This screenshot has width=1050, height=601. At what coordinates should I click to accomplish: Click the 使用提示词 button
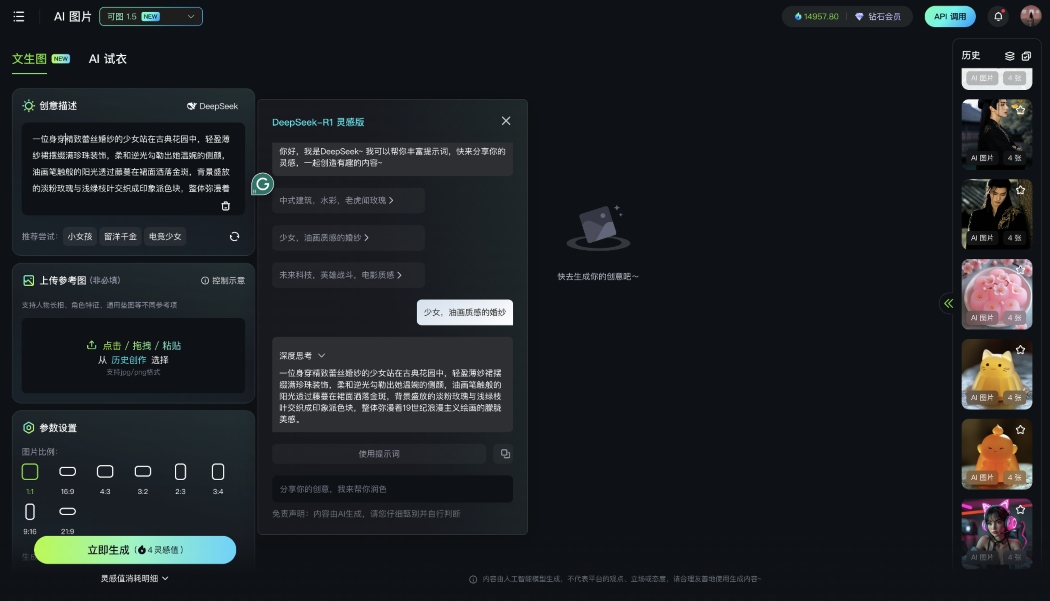point(379,454)
